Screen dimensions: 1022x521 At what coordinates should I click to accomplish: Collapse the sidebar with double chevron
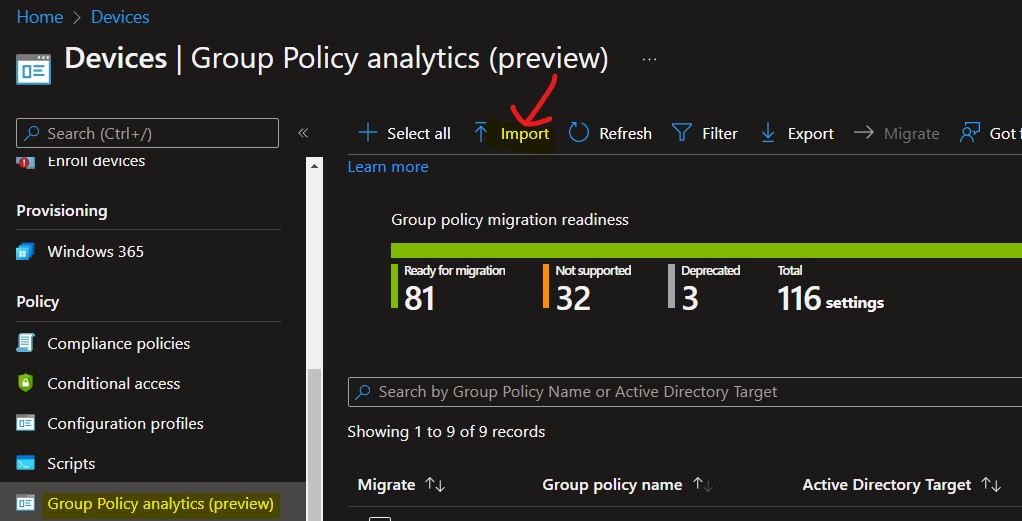tap(303, 133)
